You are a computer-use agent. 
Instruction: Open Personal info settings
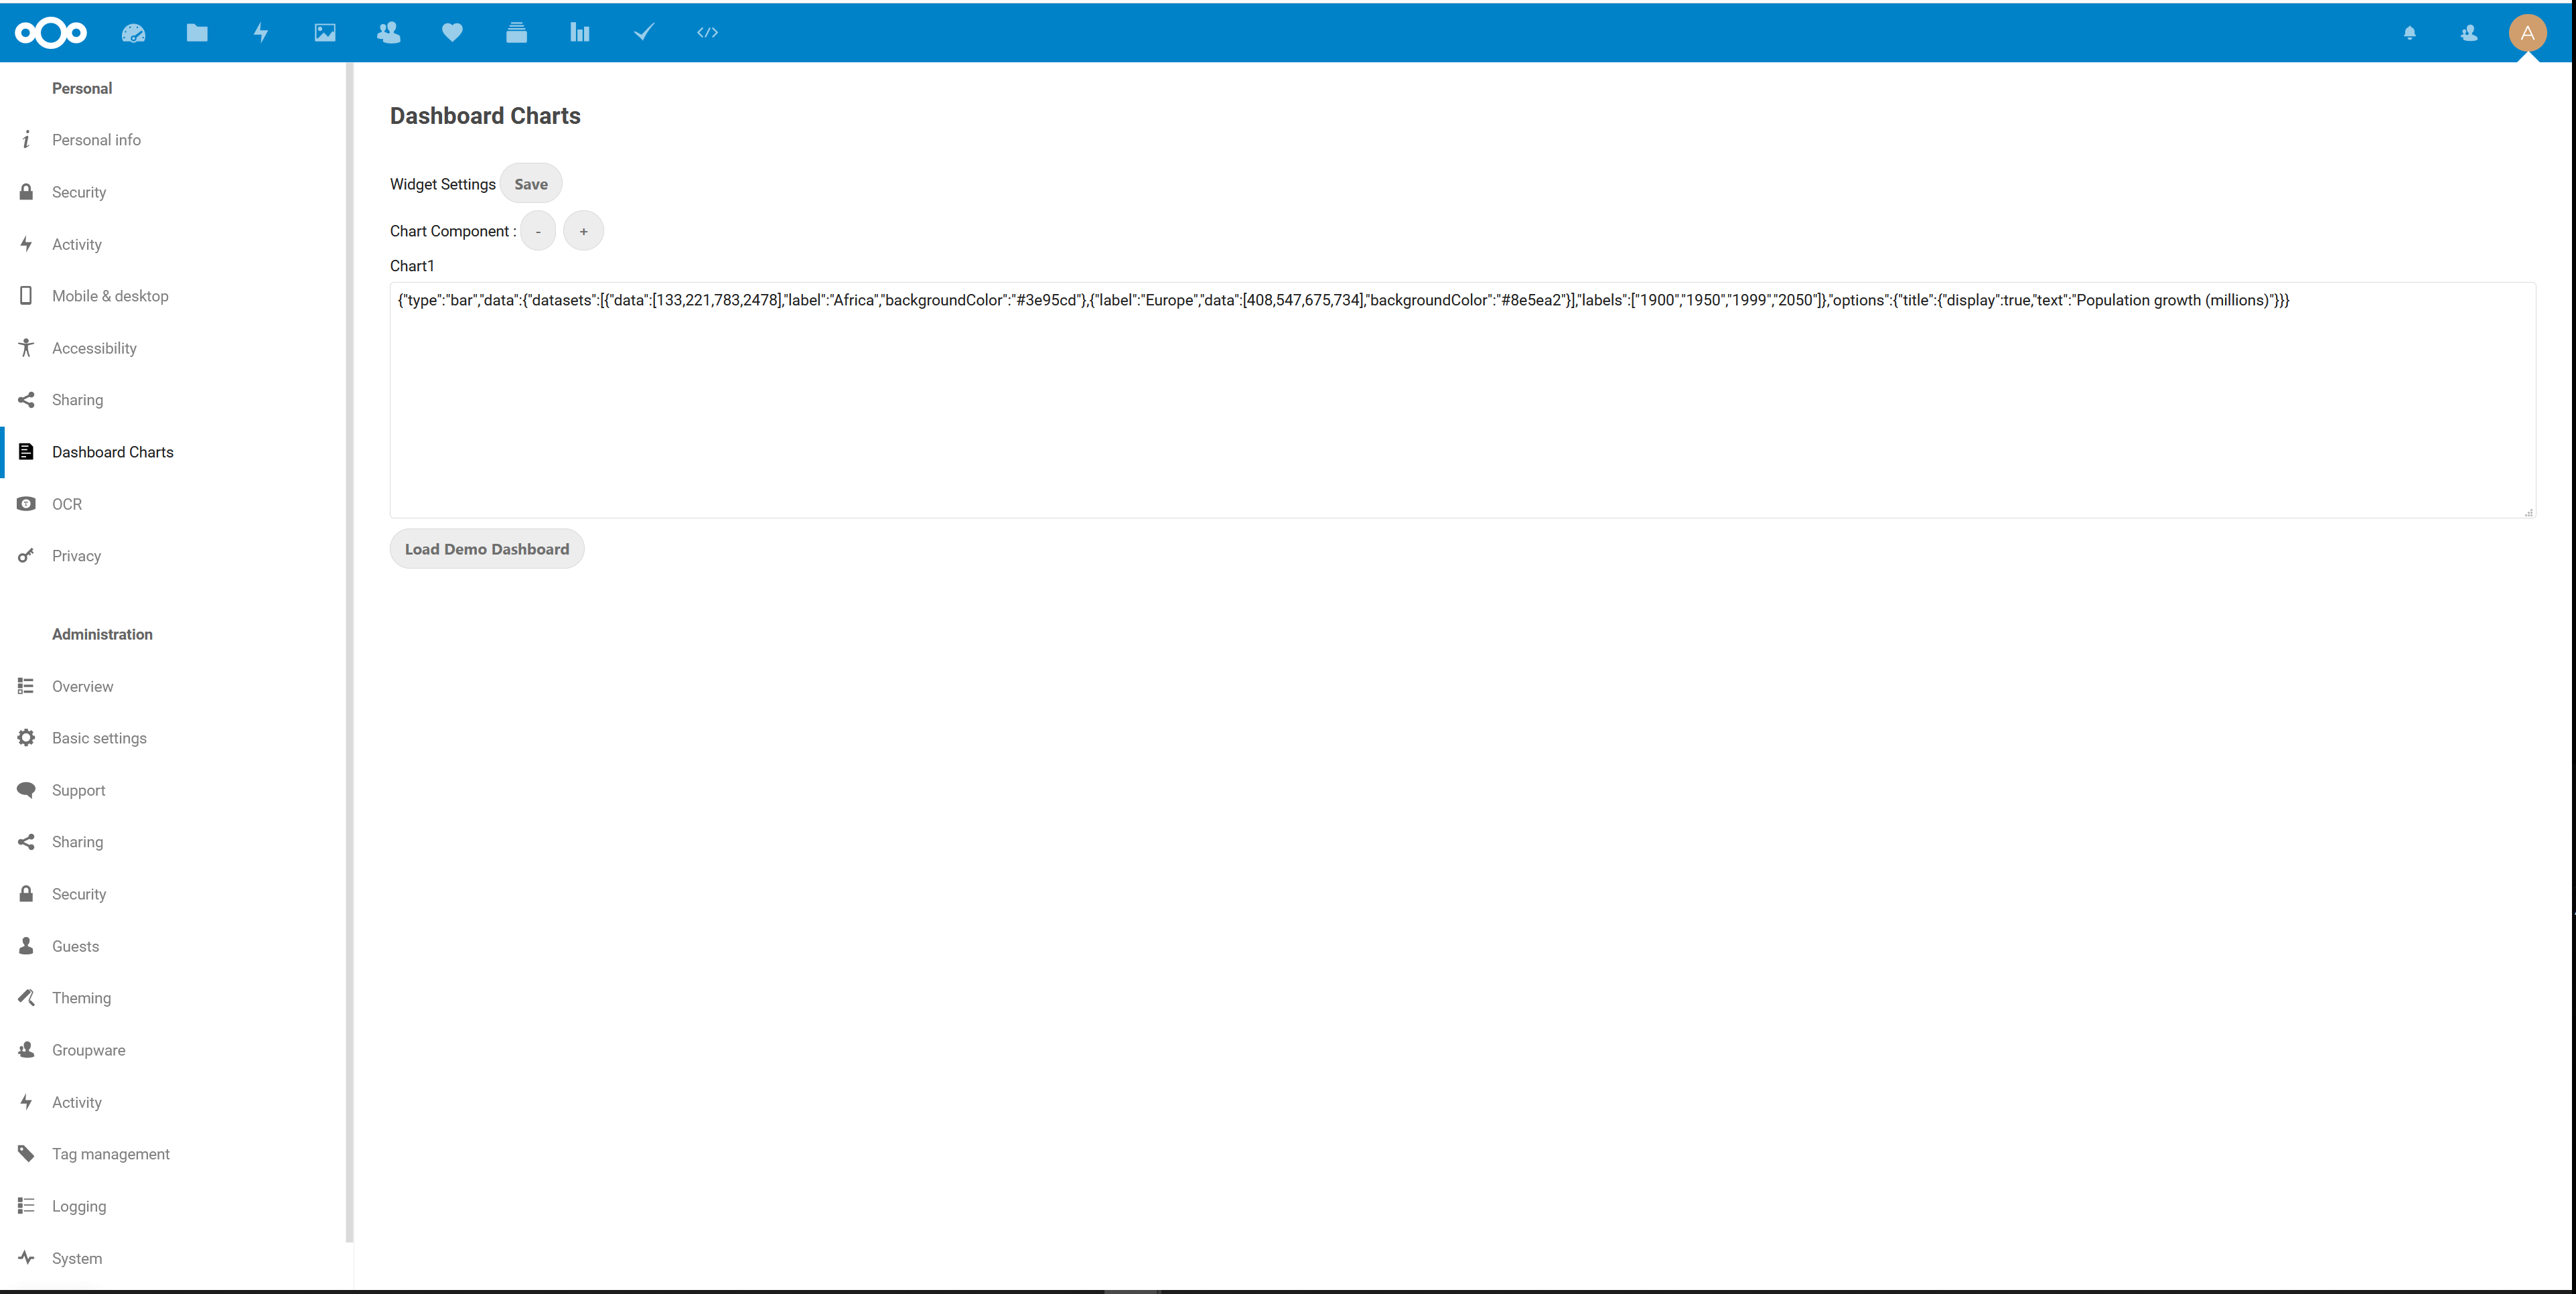point(96,140)
